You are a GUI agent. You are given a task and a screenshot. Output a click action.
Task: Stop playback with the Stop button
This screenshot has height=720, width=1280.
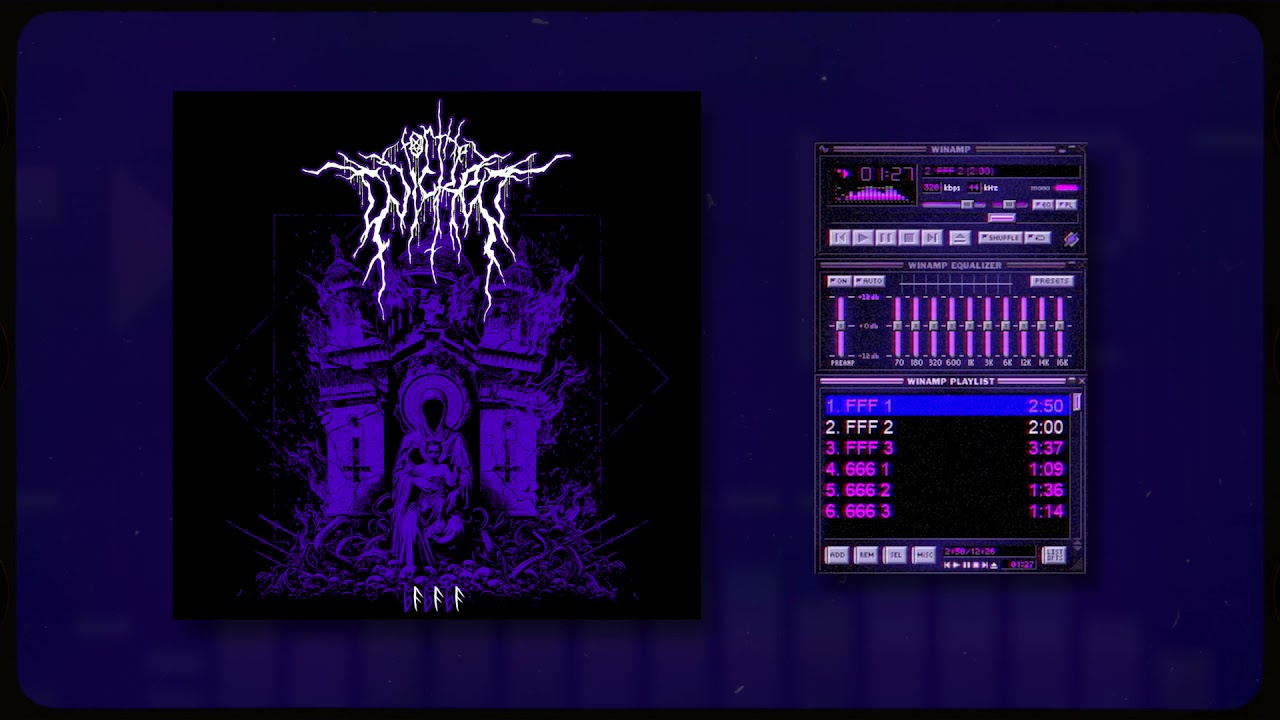909,238
